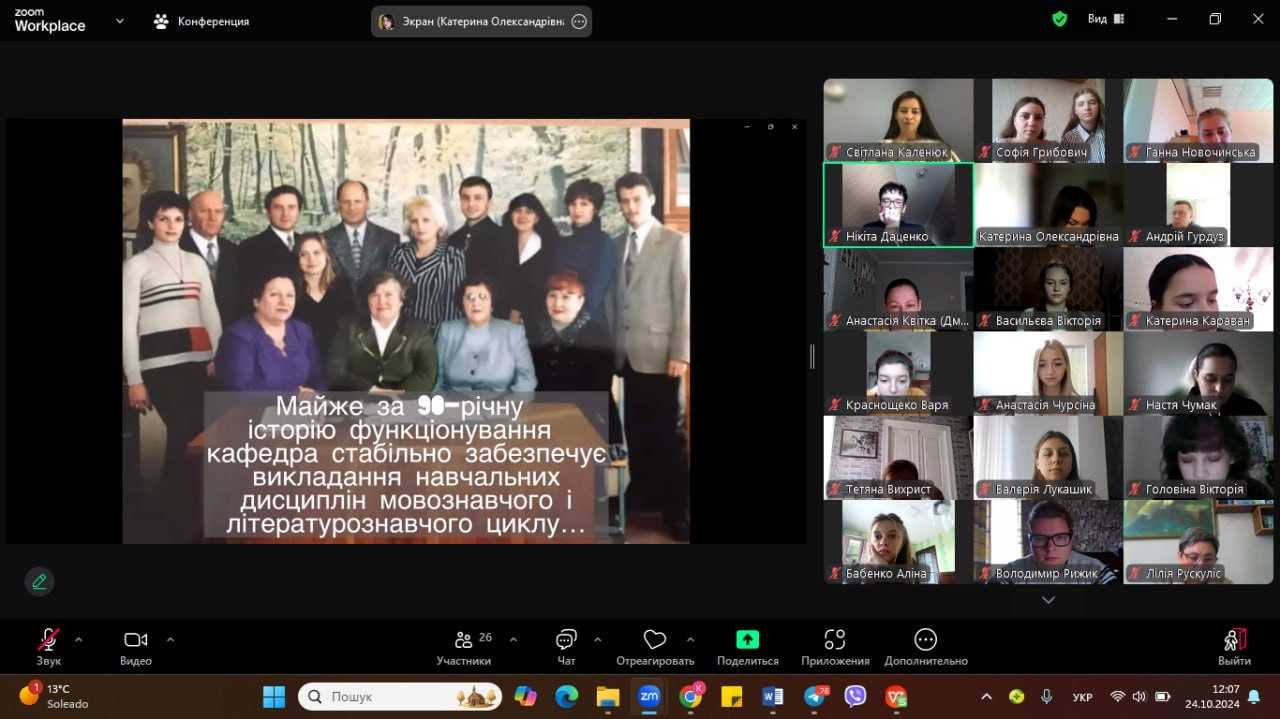1280x719 pixels.
Task: Show more participants with down chevron
Action: tap(1048, 600)
